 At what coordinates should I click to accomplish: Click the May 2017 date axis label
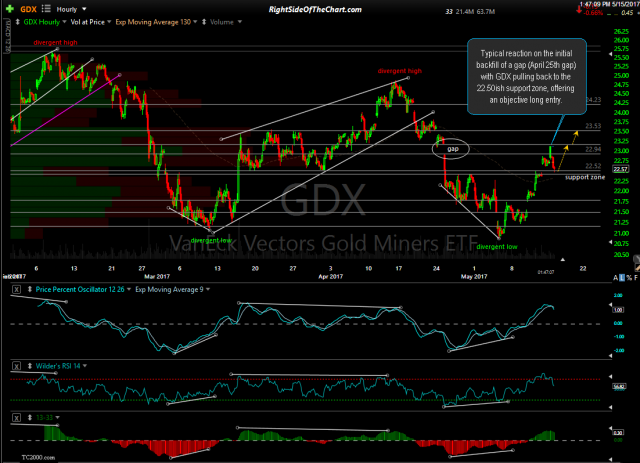474,276
